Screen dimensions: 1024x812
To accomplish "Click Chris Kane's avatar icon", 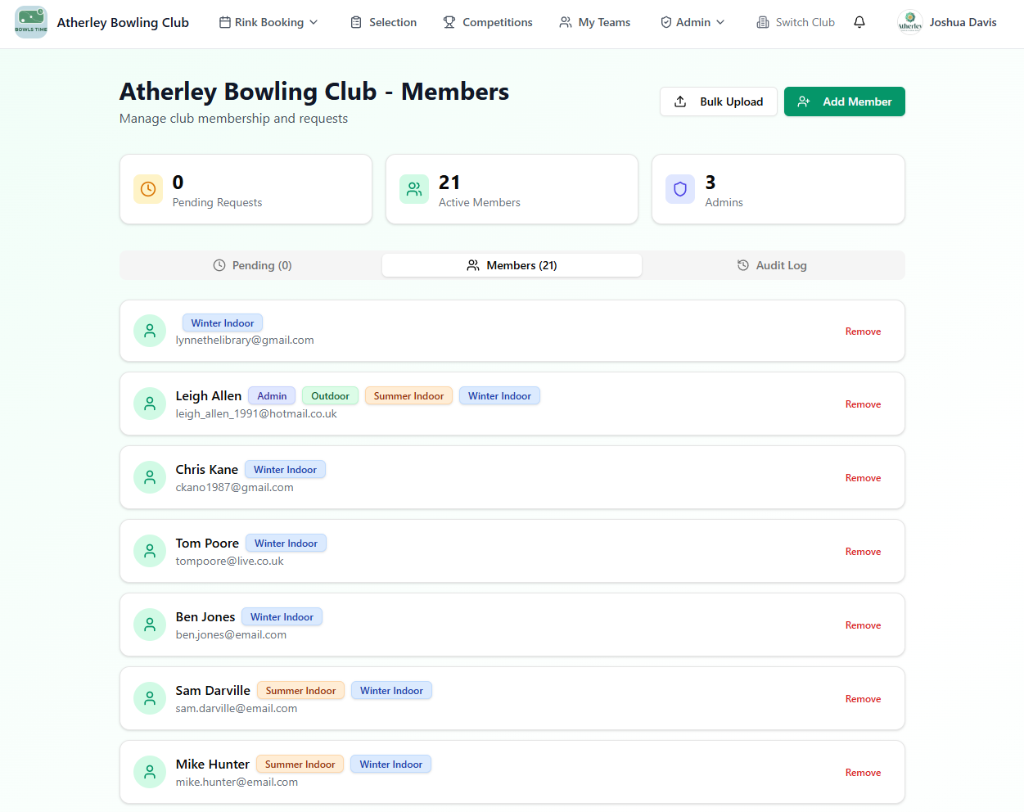I will pyautogui.click(x=150, y=478).
